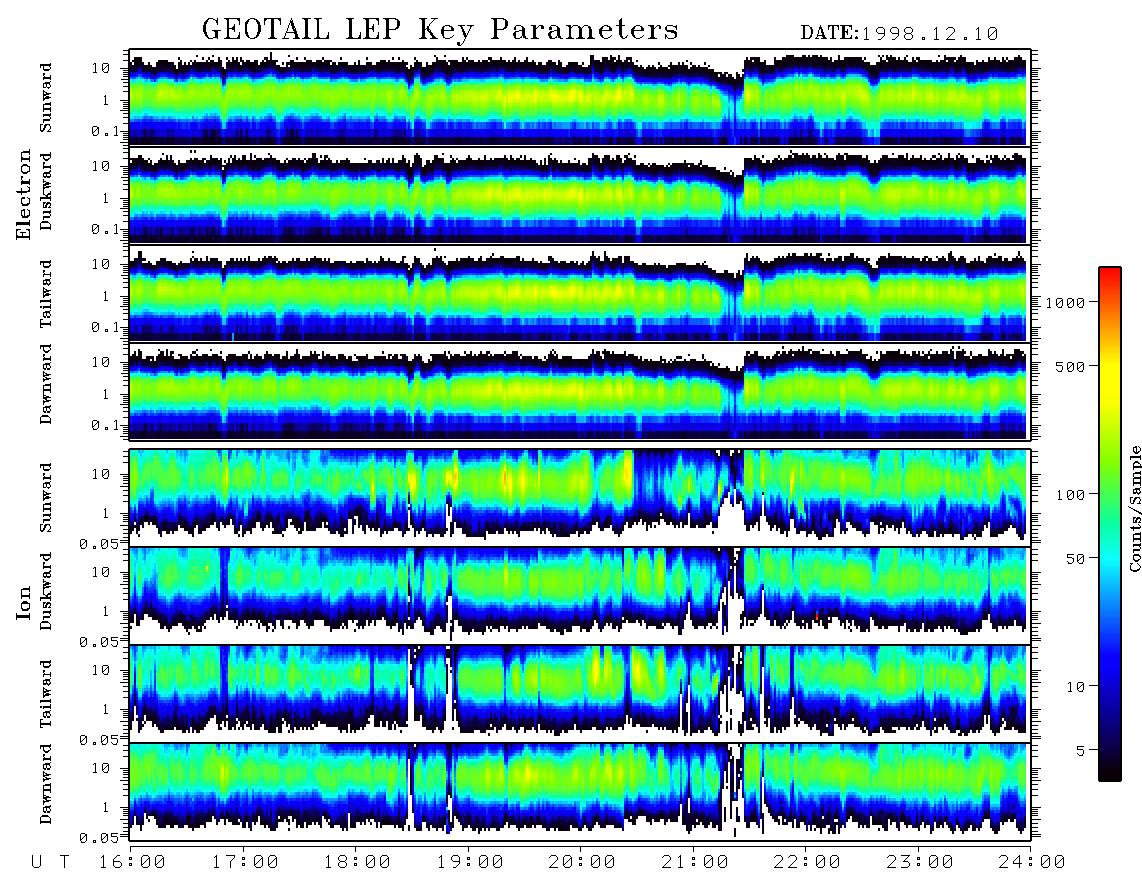Image resolution: width=1142 pixels, height=880 pixels.
Task: Click the vertical Ion group label
Action: [24, 602]
